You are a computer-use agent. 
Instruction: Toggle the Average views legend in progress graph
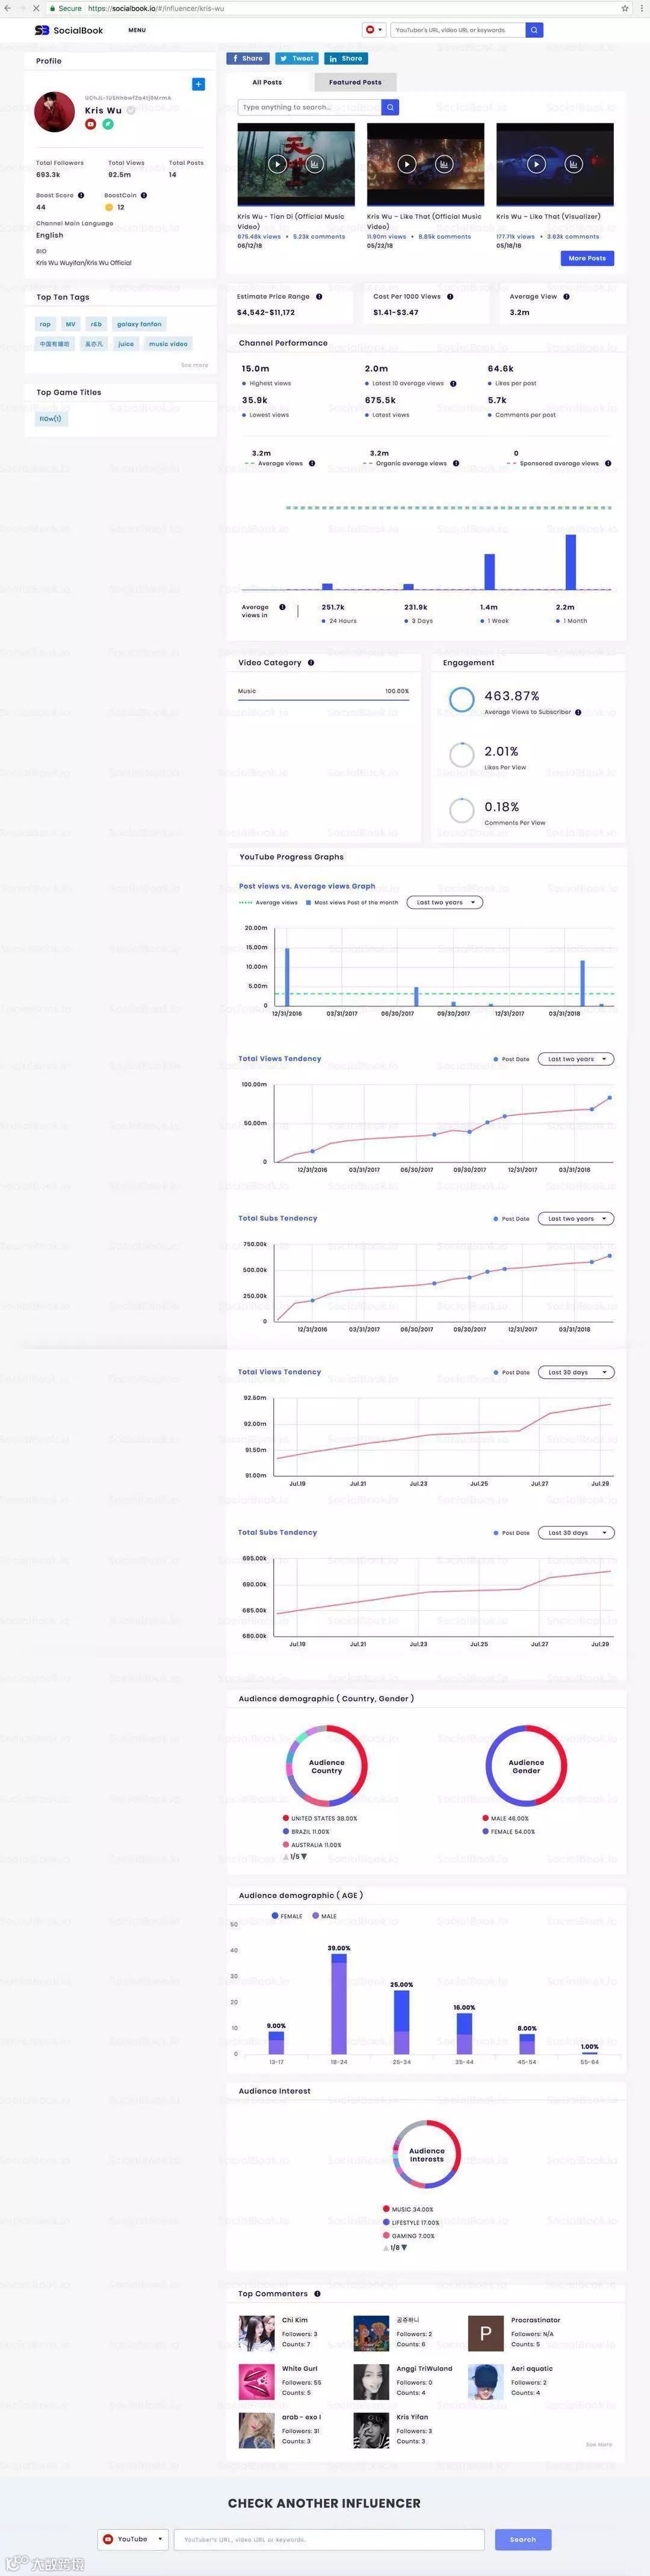coord(269,902)
